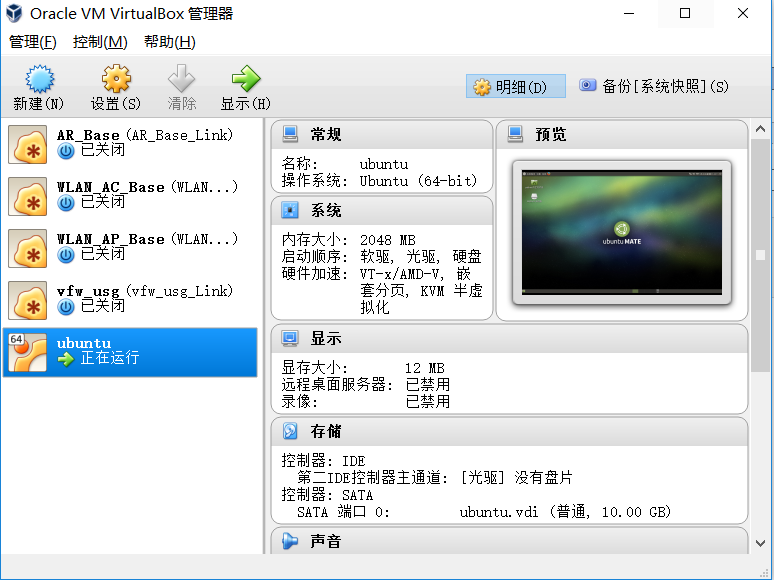Click the power-off state icon under WLAN_AC_Base
The height and width of the screenshot is (580, 774).
[66, 203]
